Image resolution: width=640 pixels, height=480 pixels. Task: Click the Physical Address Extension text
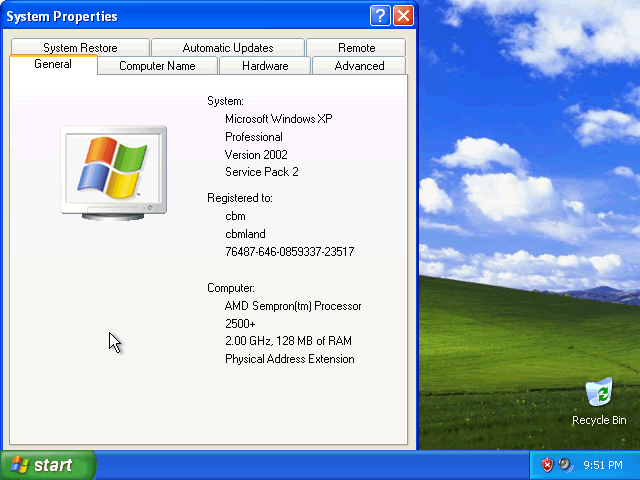tap(289, 359)
